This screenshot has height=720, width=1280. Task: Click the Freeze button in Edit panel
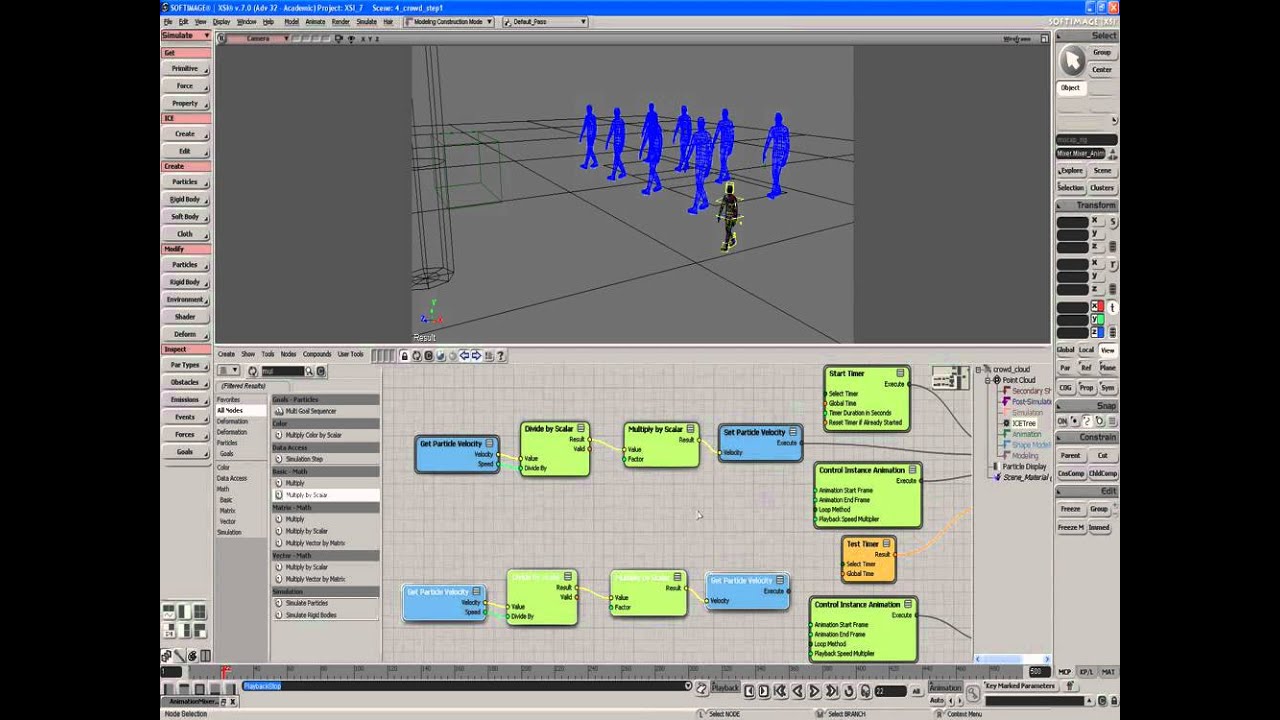pyautogui.click(x=1071, y=509)
